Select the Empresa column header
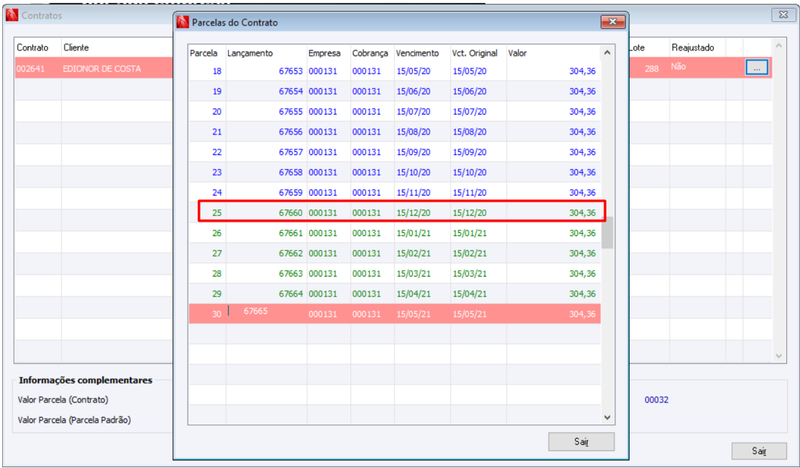800x468 pixels. point(324,53)
